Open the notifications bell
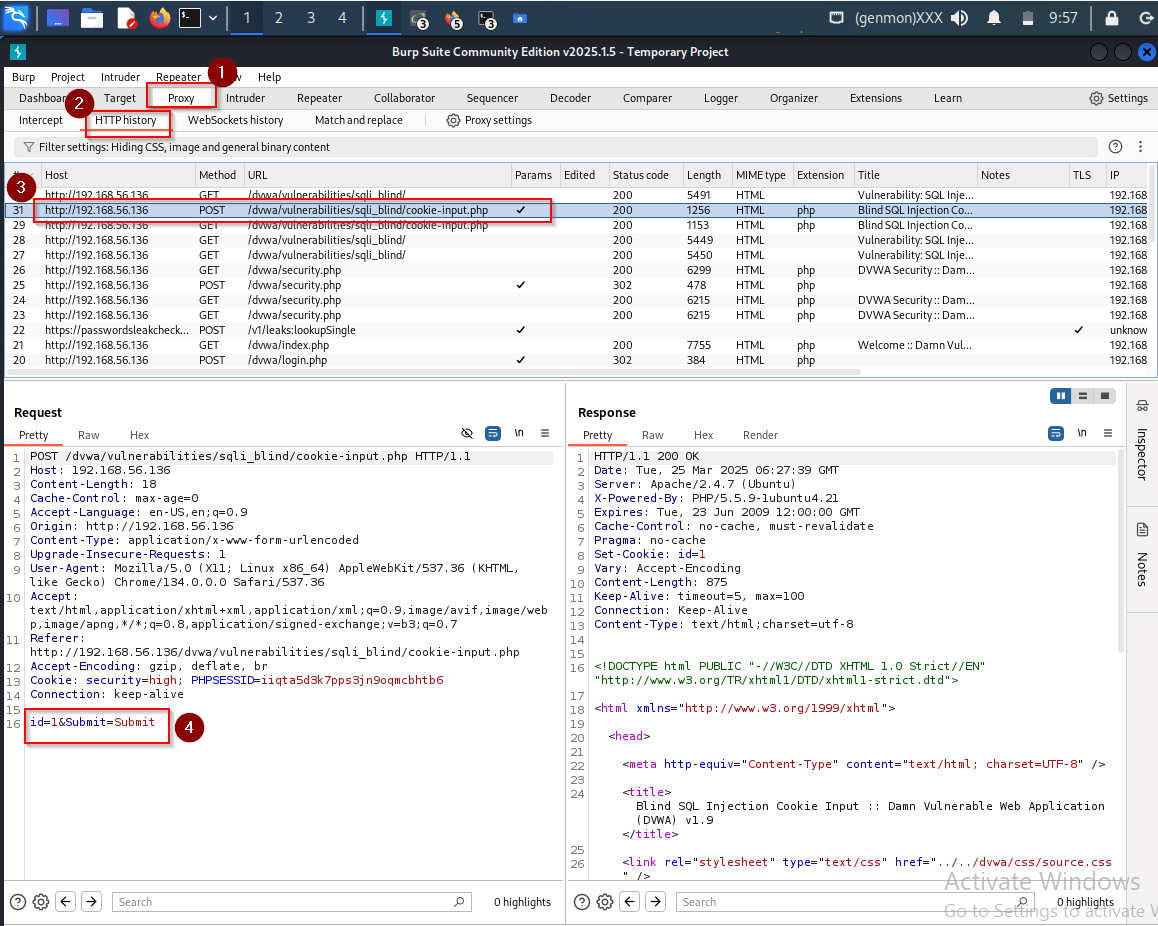 (x=994, y=18)
